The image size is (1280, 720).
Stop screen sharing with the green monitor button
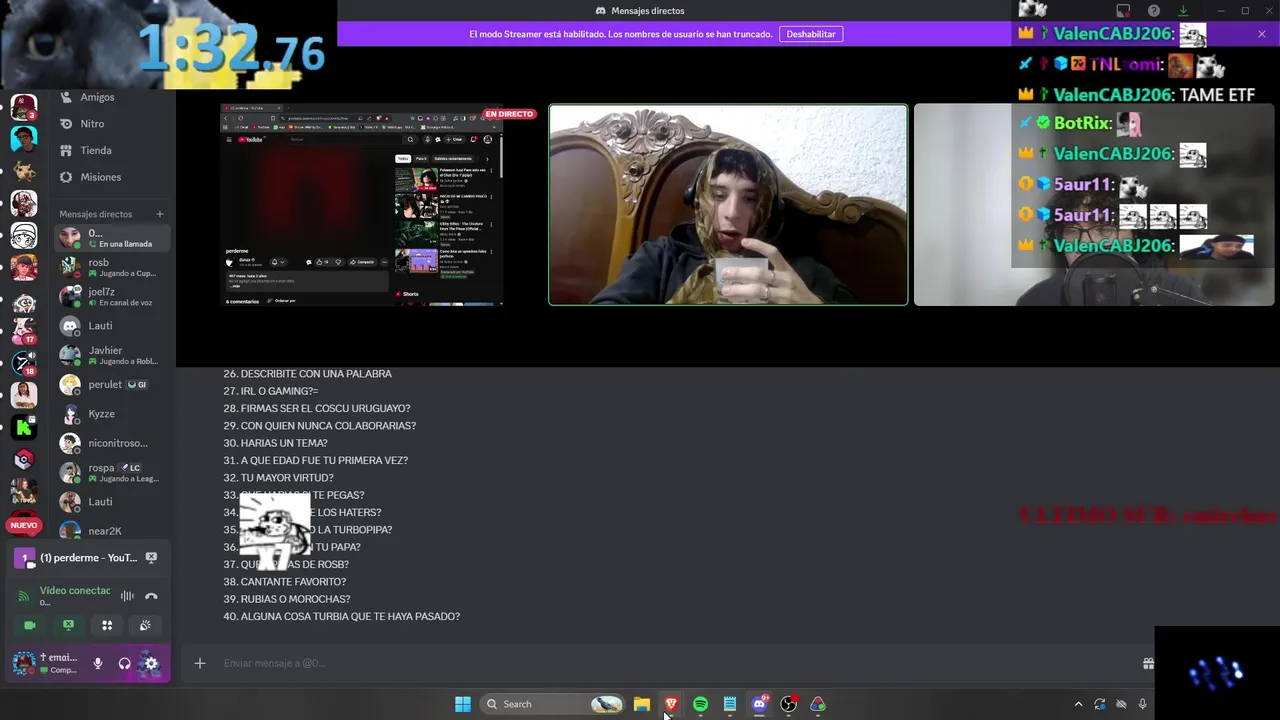click(x=68, y=625)
